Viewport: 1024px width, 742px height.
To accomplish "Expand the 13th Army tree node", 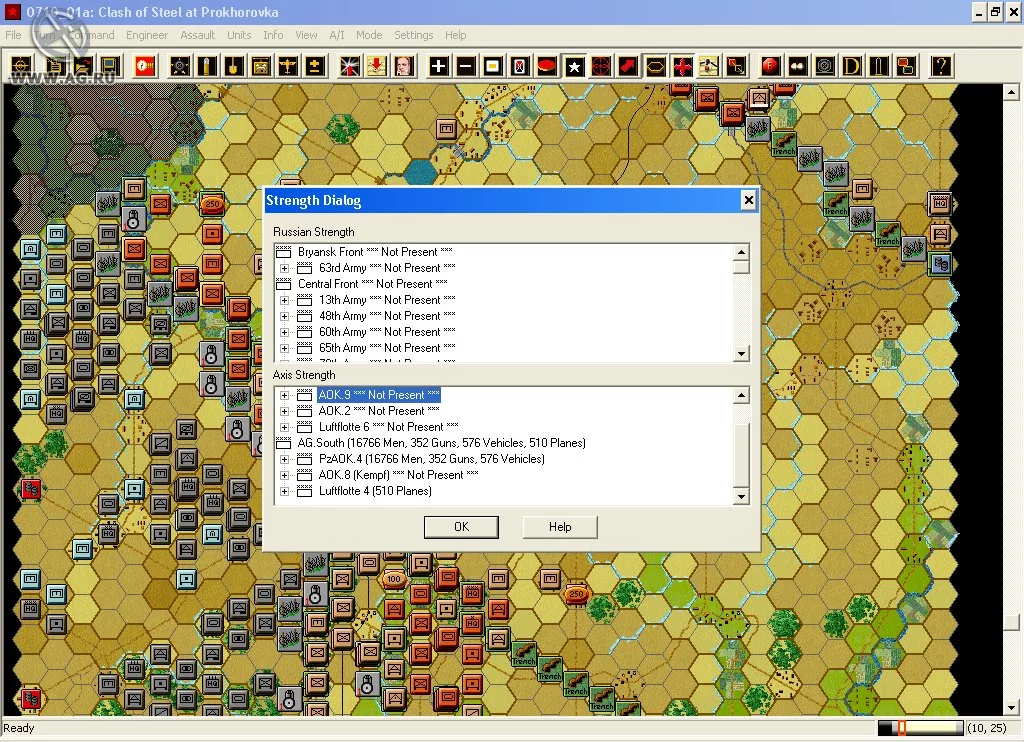I will [x=284, y=300].
